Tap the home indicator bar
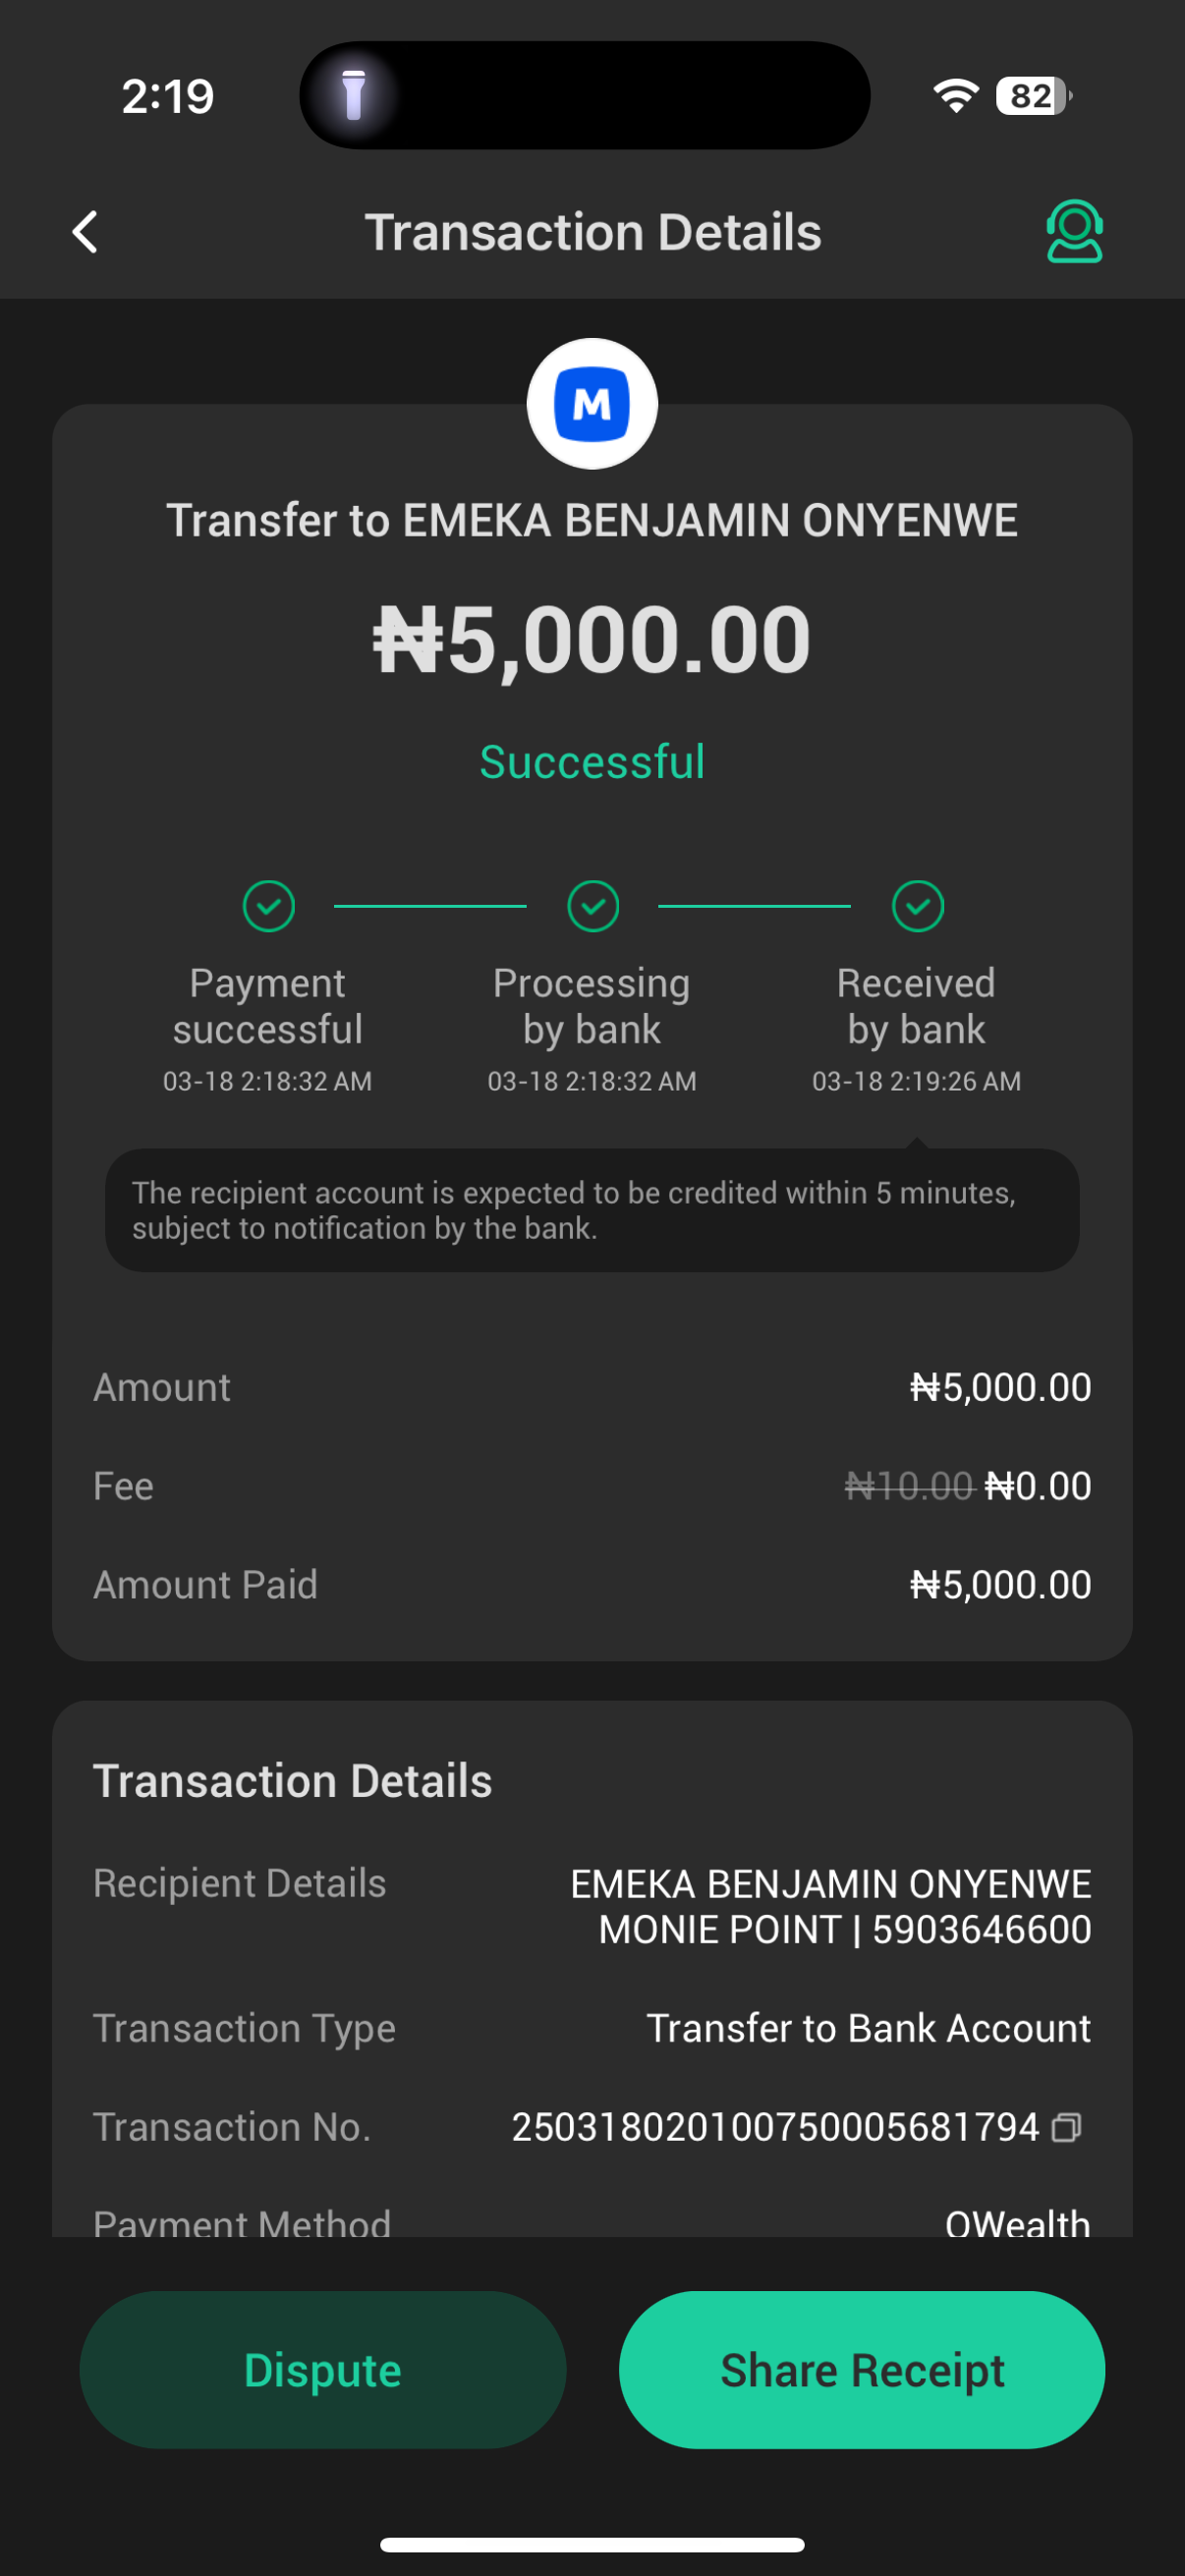Screen dimensions: 1185x2576 (592, 2545)
